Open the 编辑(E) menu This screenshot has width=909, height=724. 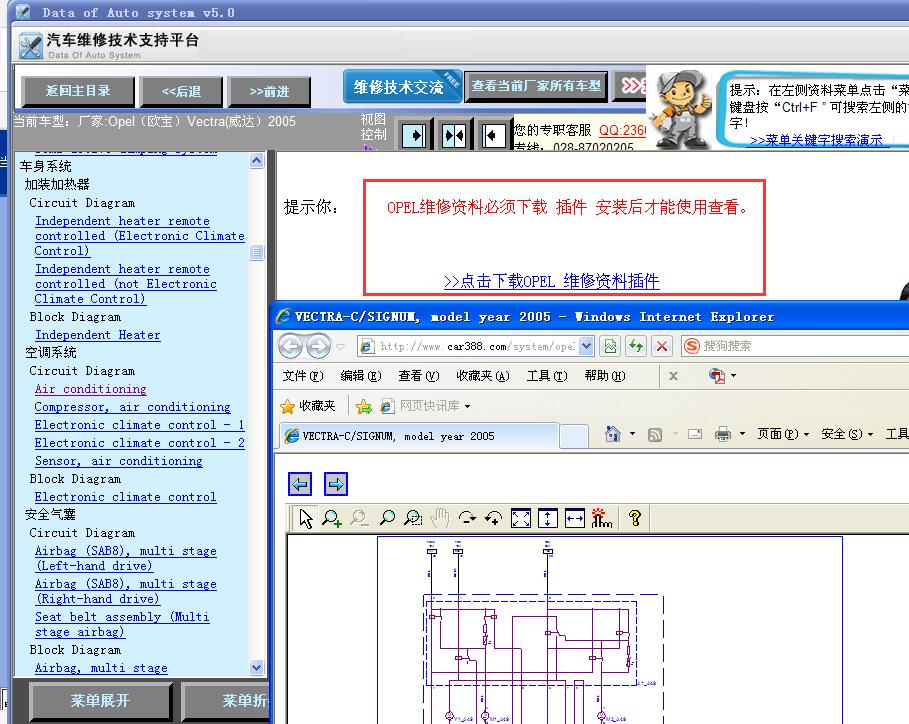tap(361, 376)
